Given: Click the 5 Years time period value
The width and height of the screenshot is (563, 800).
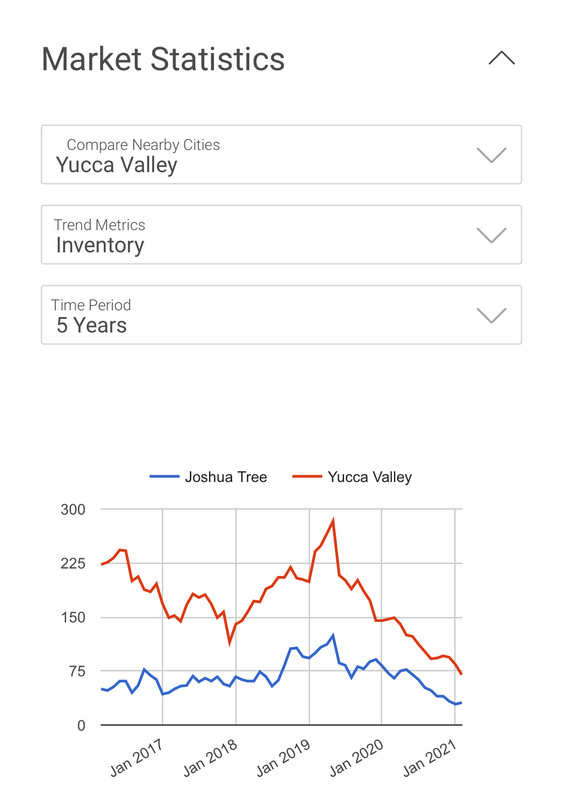Looking at the screenshot, I should [x=91, y=325].
